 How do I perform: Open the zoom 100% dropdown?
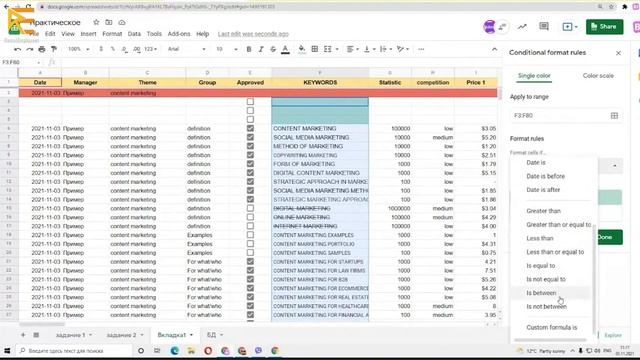click(79, 49)
